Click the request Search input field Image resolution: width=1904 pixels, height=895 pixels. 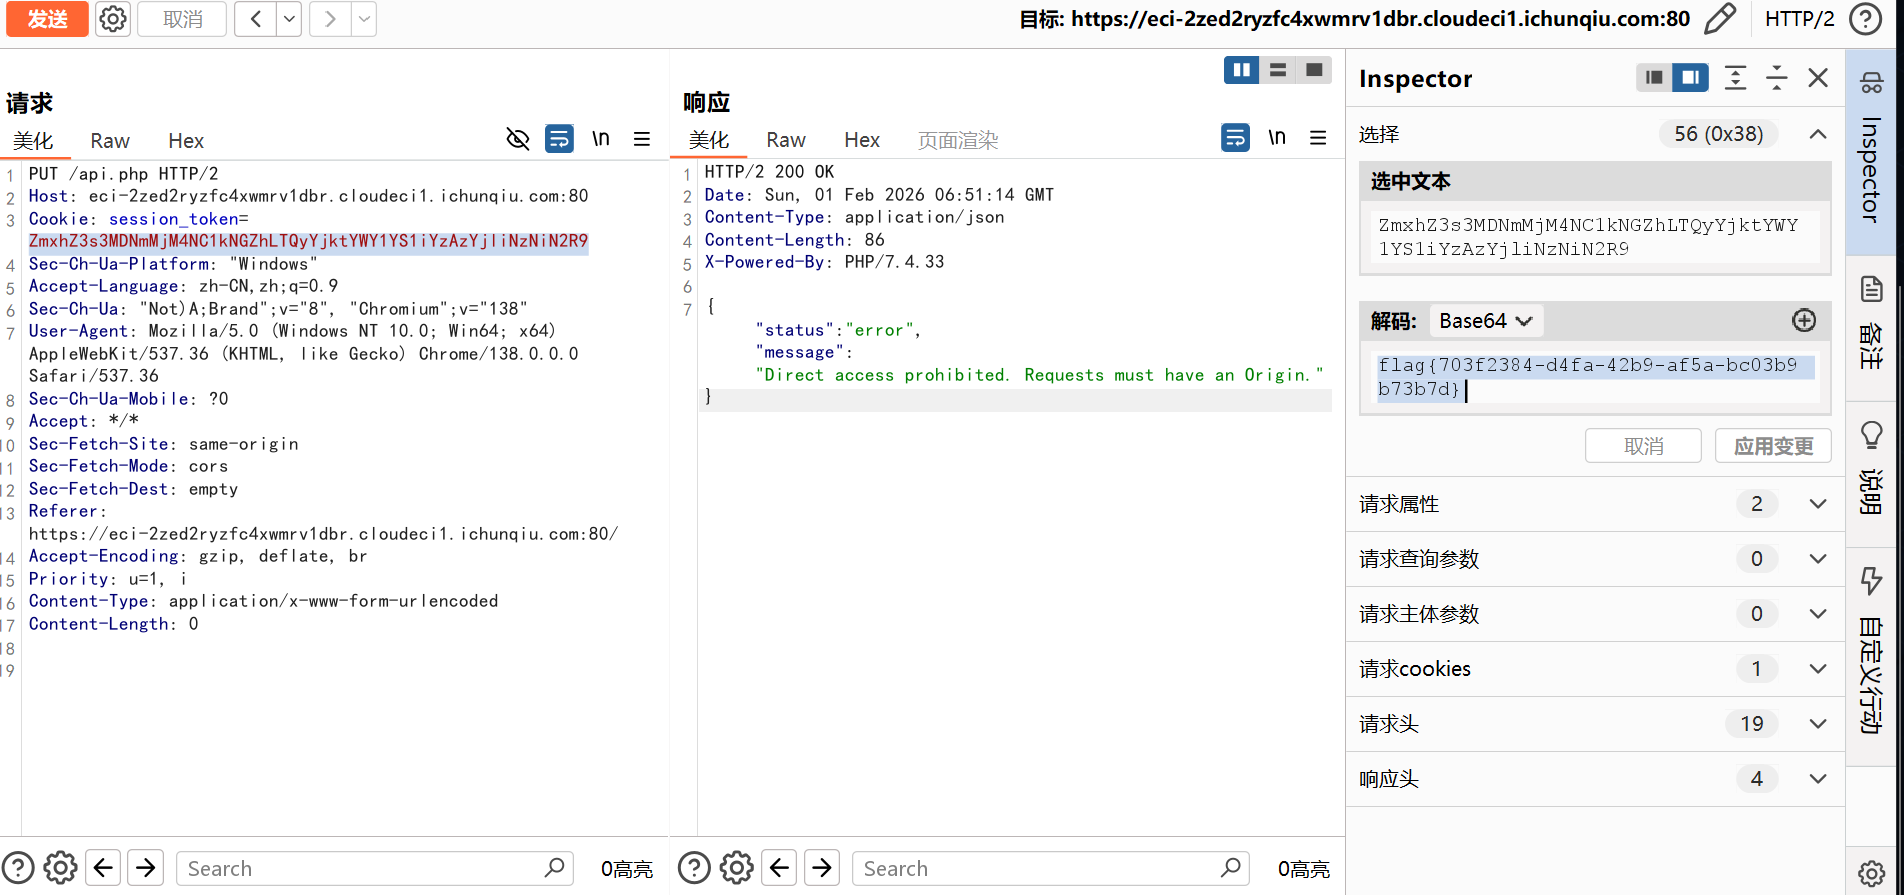(360, 868)
